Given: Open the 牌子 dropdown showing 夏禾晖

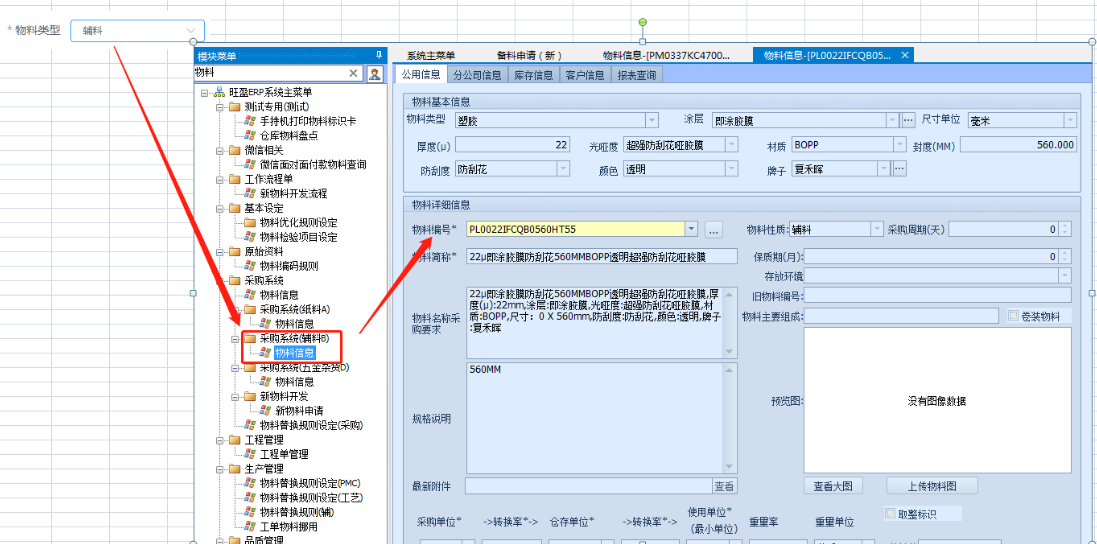Looking at the screenshot, I should 884,169.
